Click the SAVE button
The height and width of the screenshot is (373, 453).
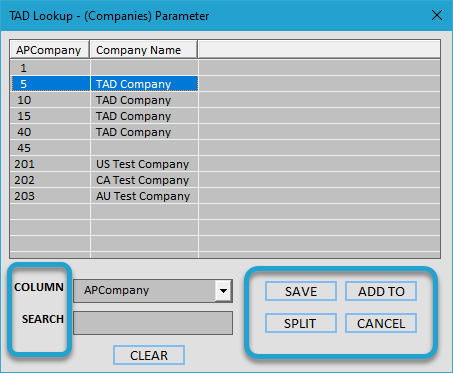pos(301,291)
